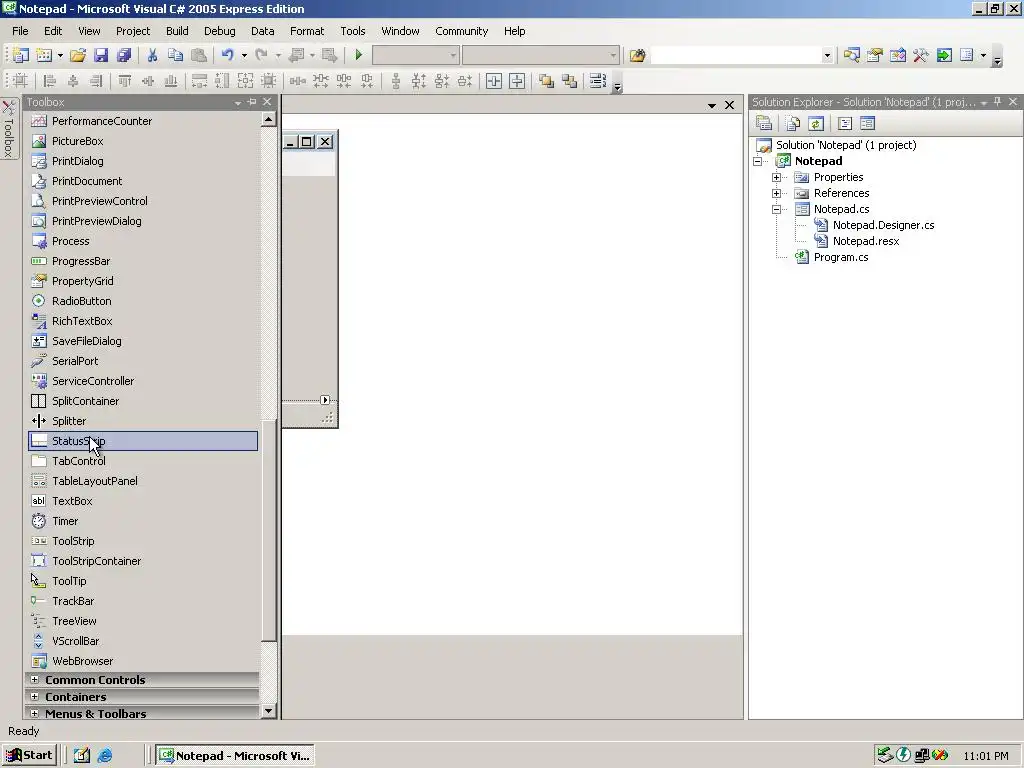1024x768 pixels.
Task: Select Notepad.resx file
Action: 866,241
